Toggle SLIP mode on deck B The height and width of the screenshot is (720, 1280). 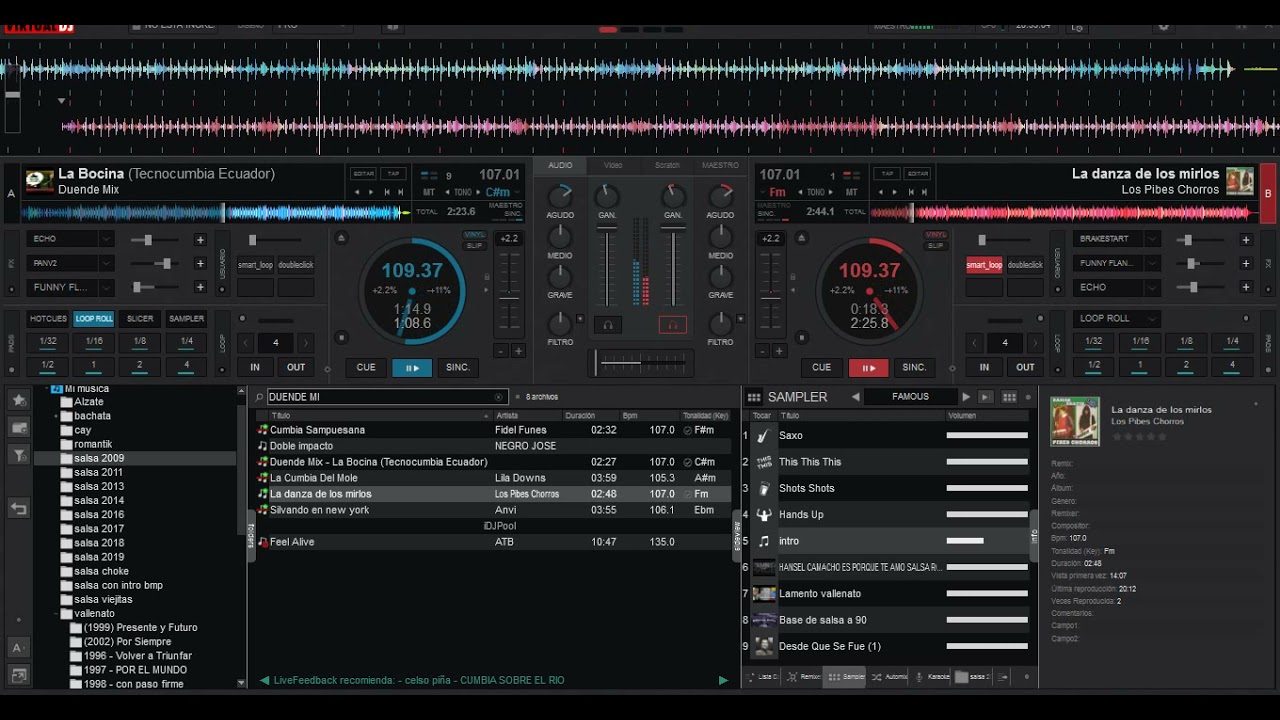click(936, 245)
